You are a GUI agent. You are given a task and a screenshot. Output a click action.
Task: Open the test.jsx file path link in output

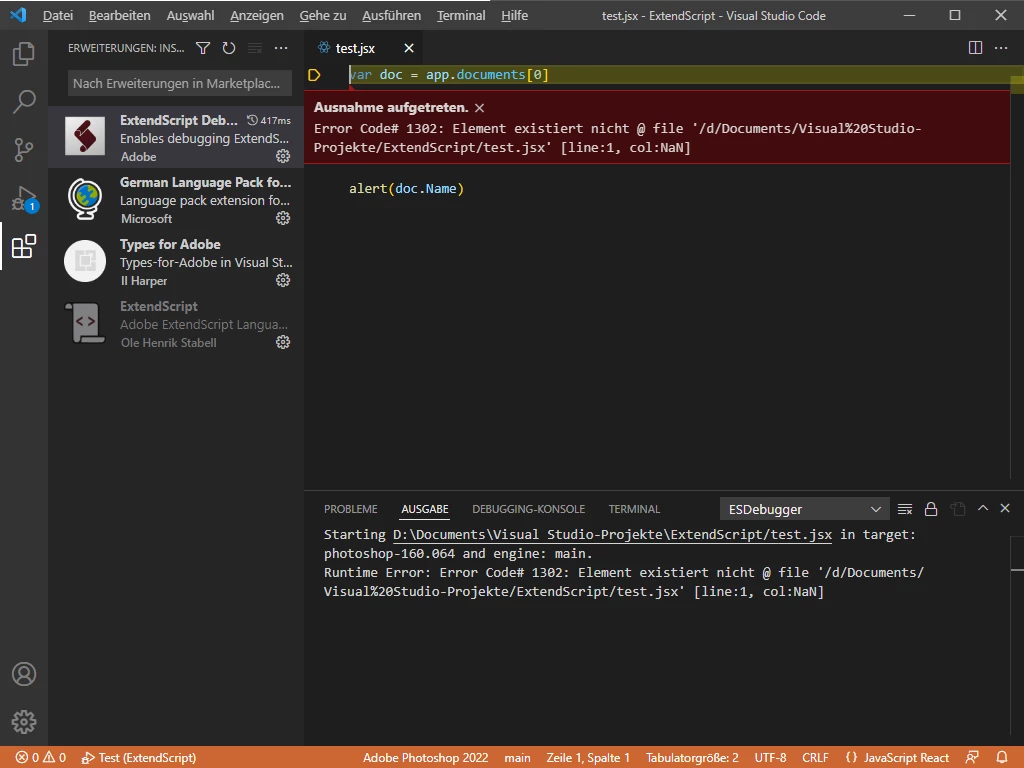[x=613, y=535]
